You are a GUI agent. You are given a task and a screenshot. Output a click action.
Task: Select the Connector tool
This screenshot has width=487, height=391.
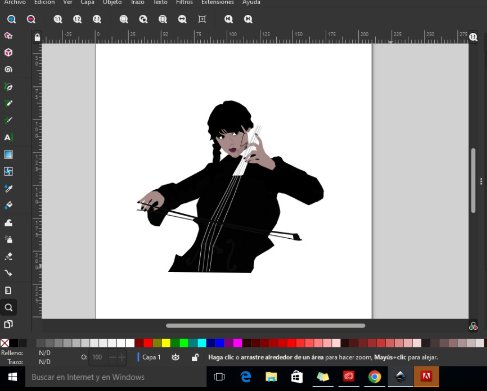click(8, 273)
